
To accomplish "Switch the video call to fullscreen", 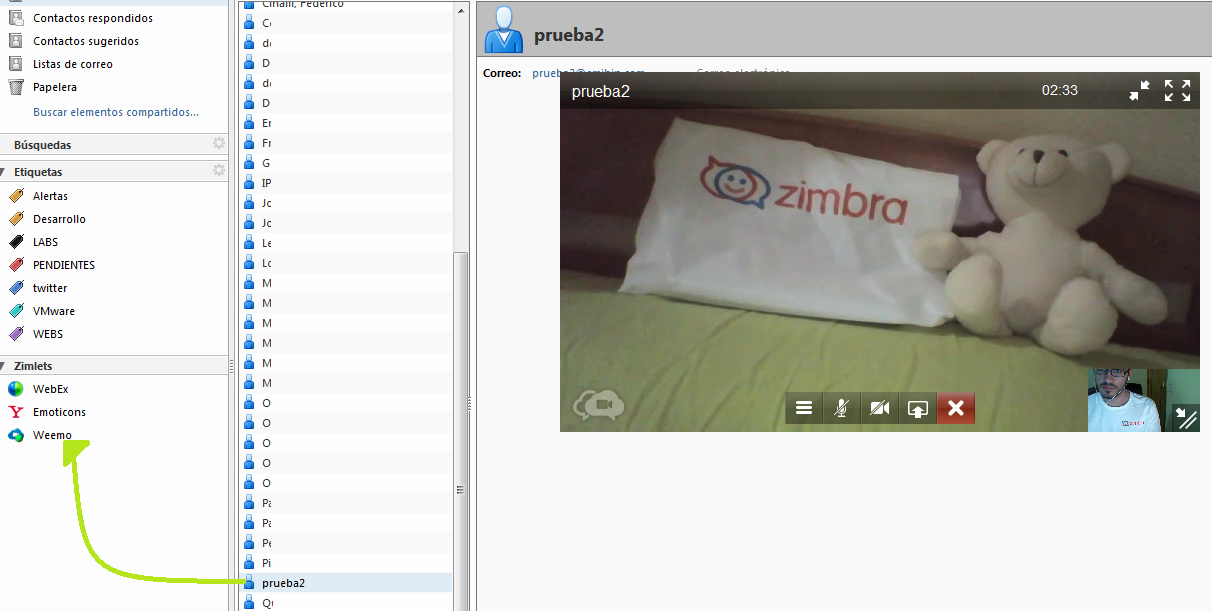I will click(x=1178, y=91).
